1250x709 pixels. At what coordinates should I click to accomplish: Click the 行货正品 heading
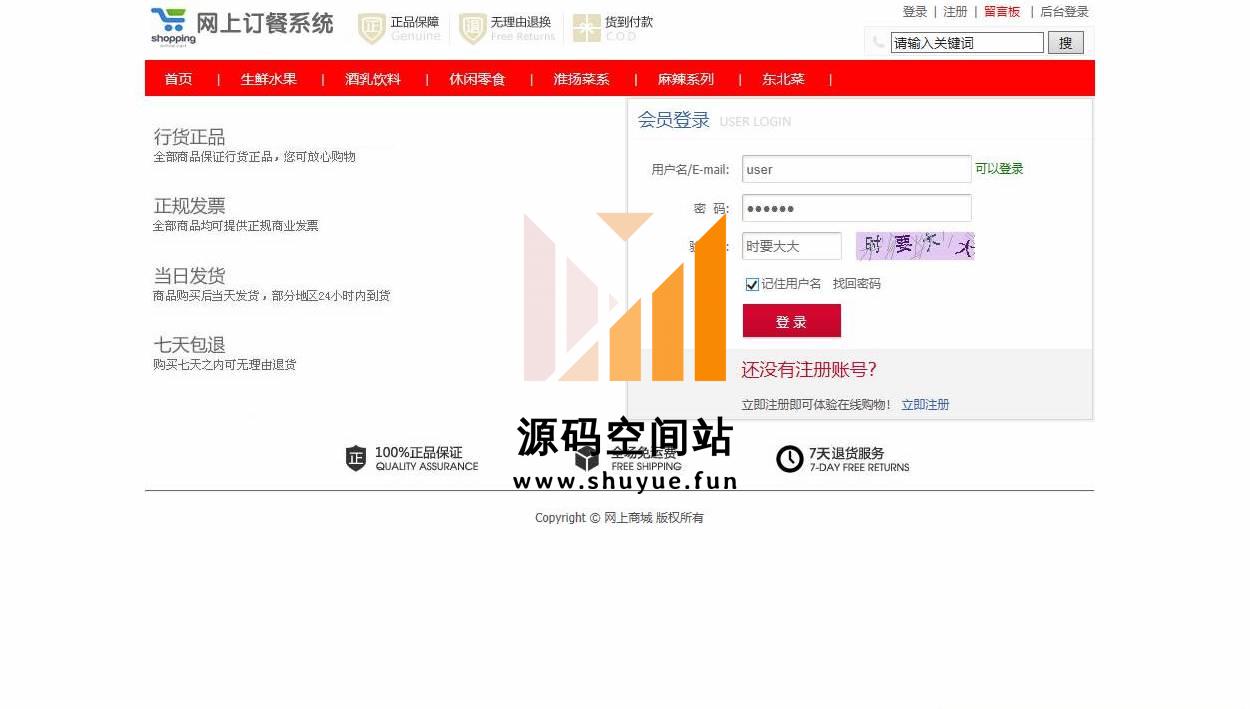(x=189, y=136)
